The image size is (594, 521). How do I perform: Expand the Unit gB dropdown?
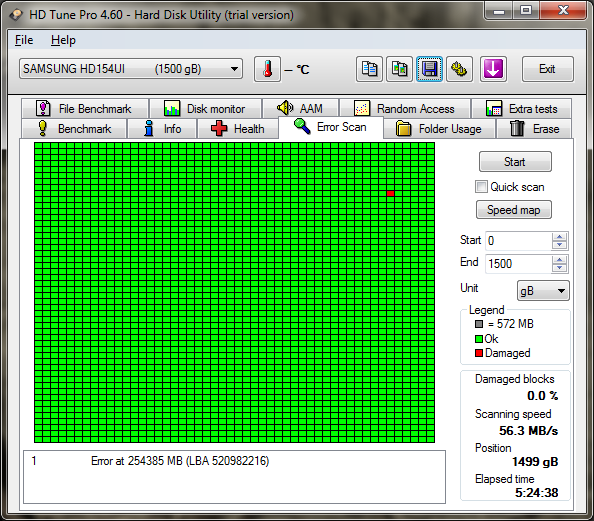(x=543, y=291)
